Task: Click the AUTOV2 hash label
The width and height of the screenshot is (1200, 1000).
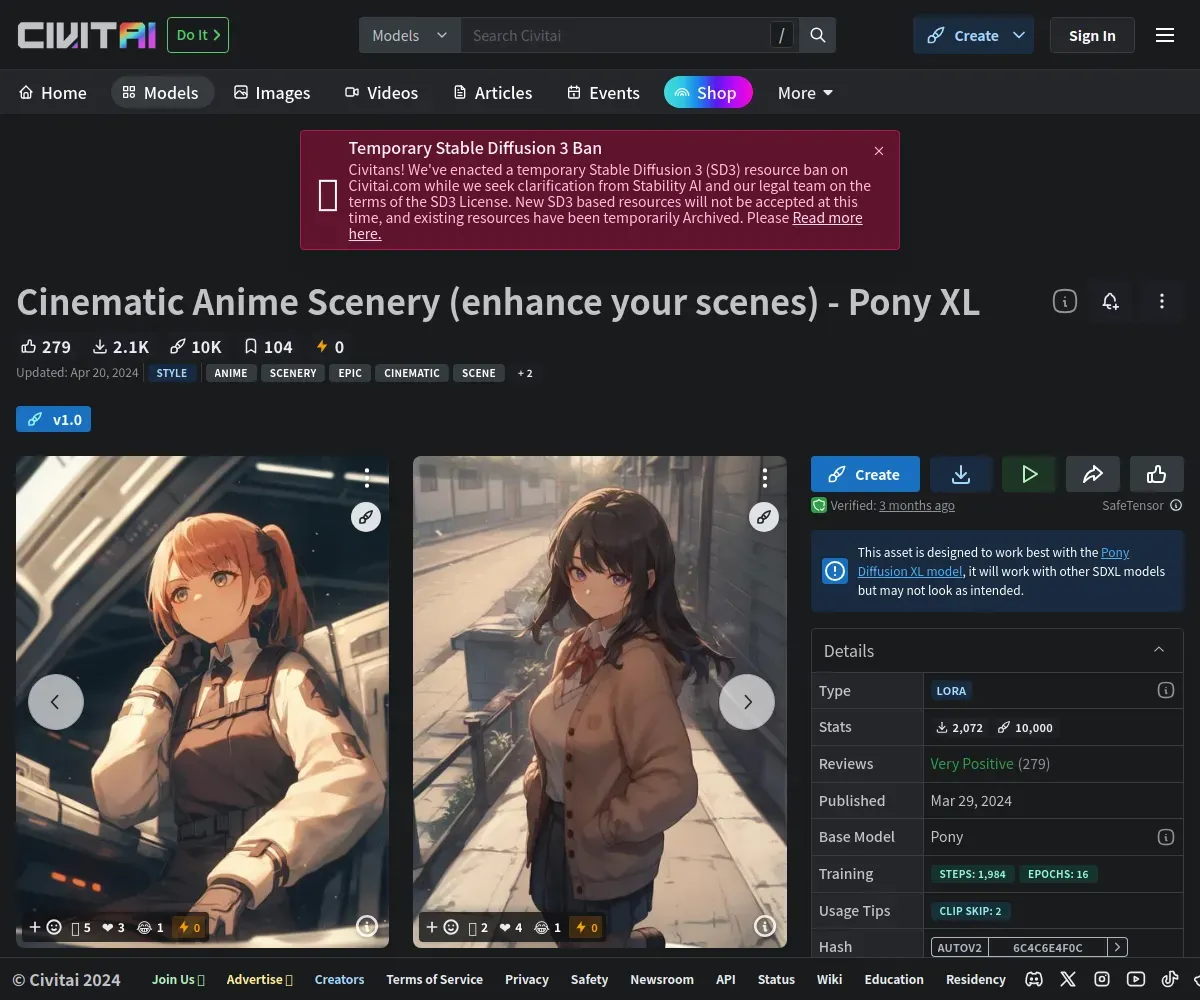Action: tap(959, 947)
